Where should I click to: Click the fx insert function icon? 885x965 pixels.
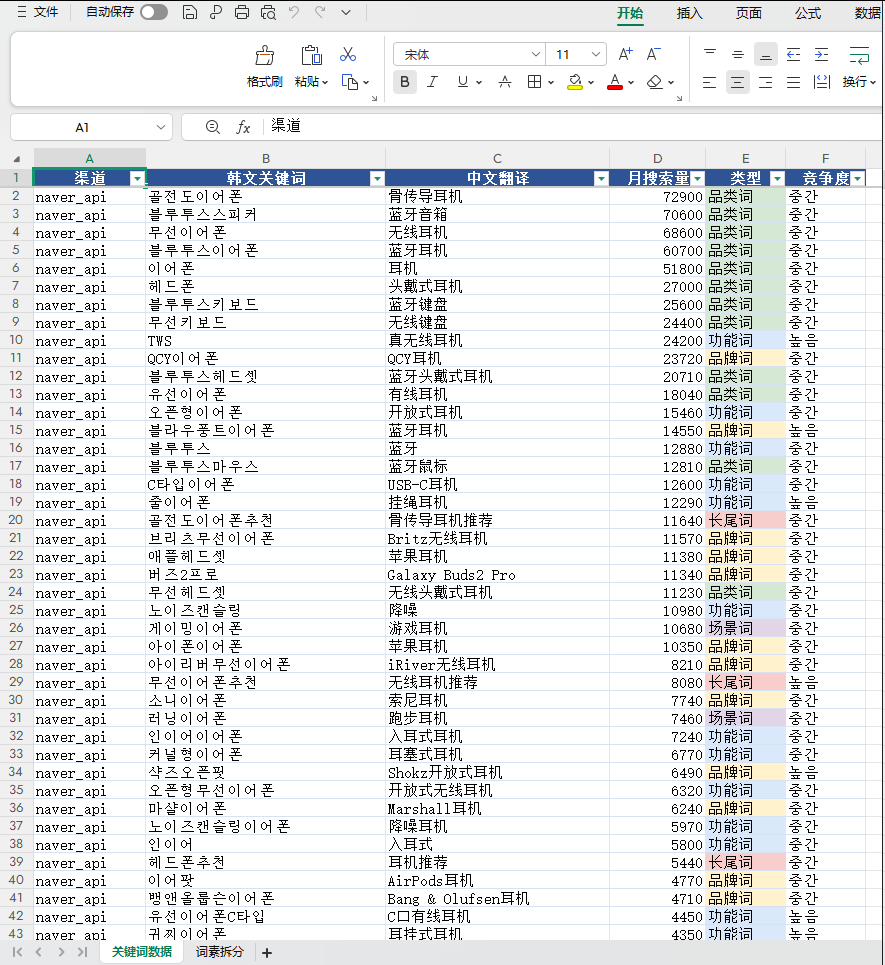243,127
